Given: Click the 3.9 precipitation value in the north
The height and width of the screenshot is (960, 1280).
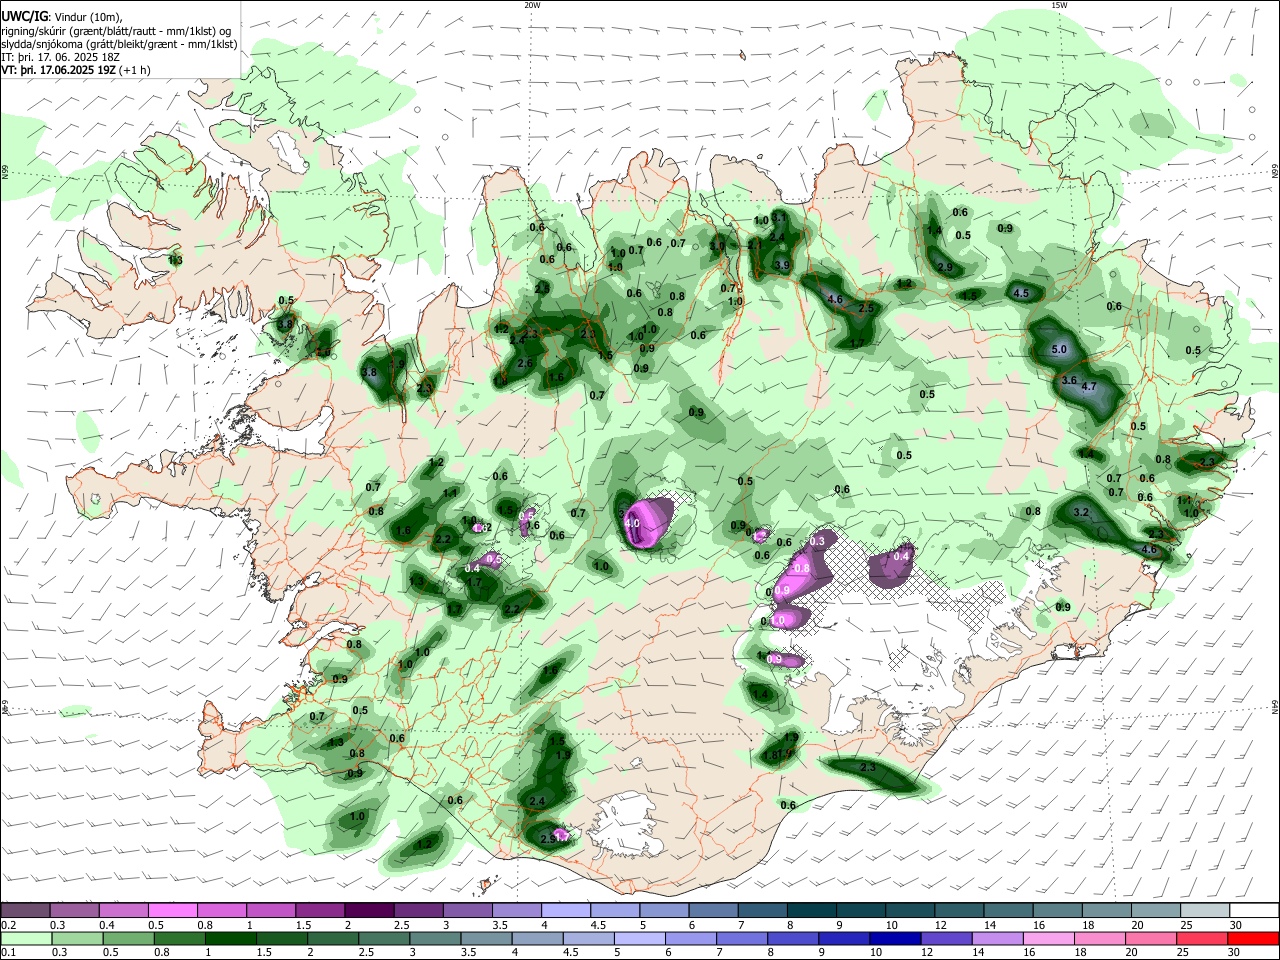Looking at the screenshot, I should tap(782, 265).
